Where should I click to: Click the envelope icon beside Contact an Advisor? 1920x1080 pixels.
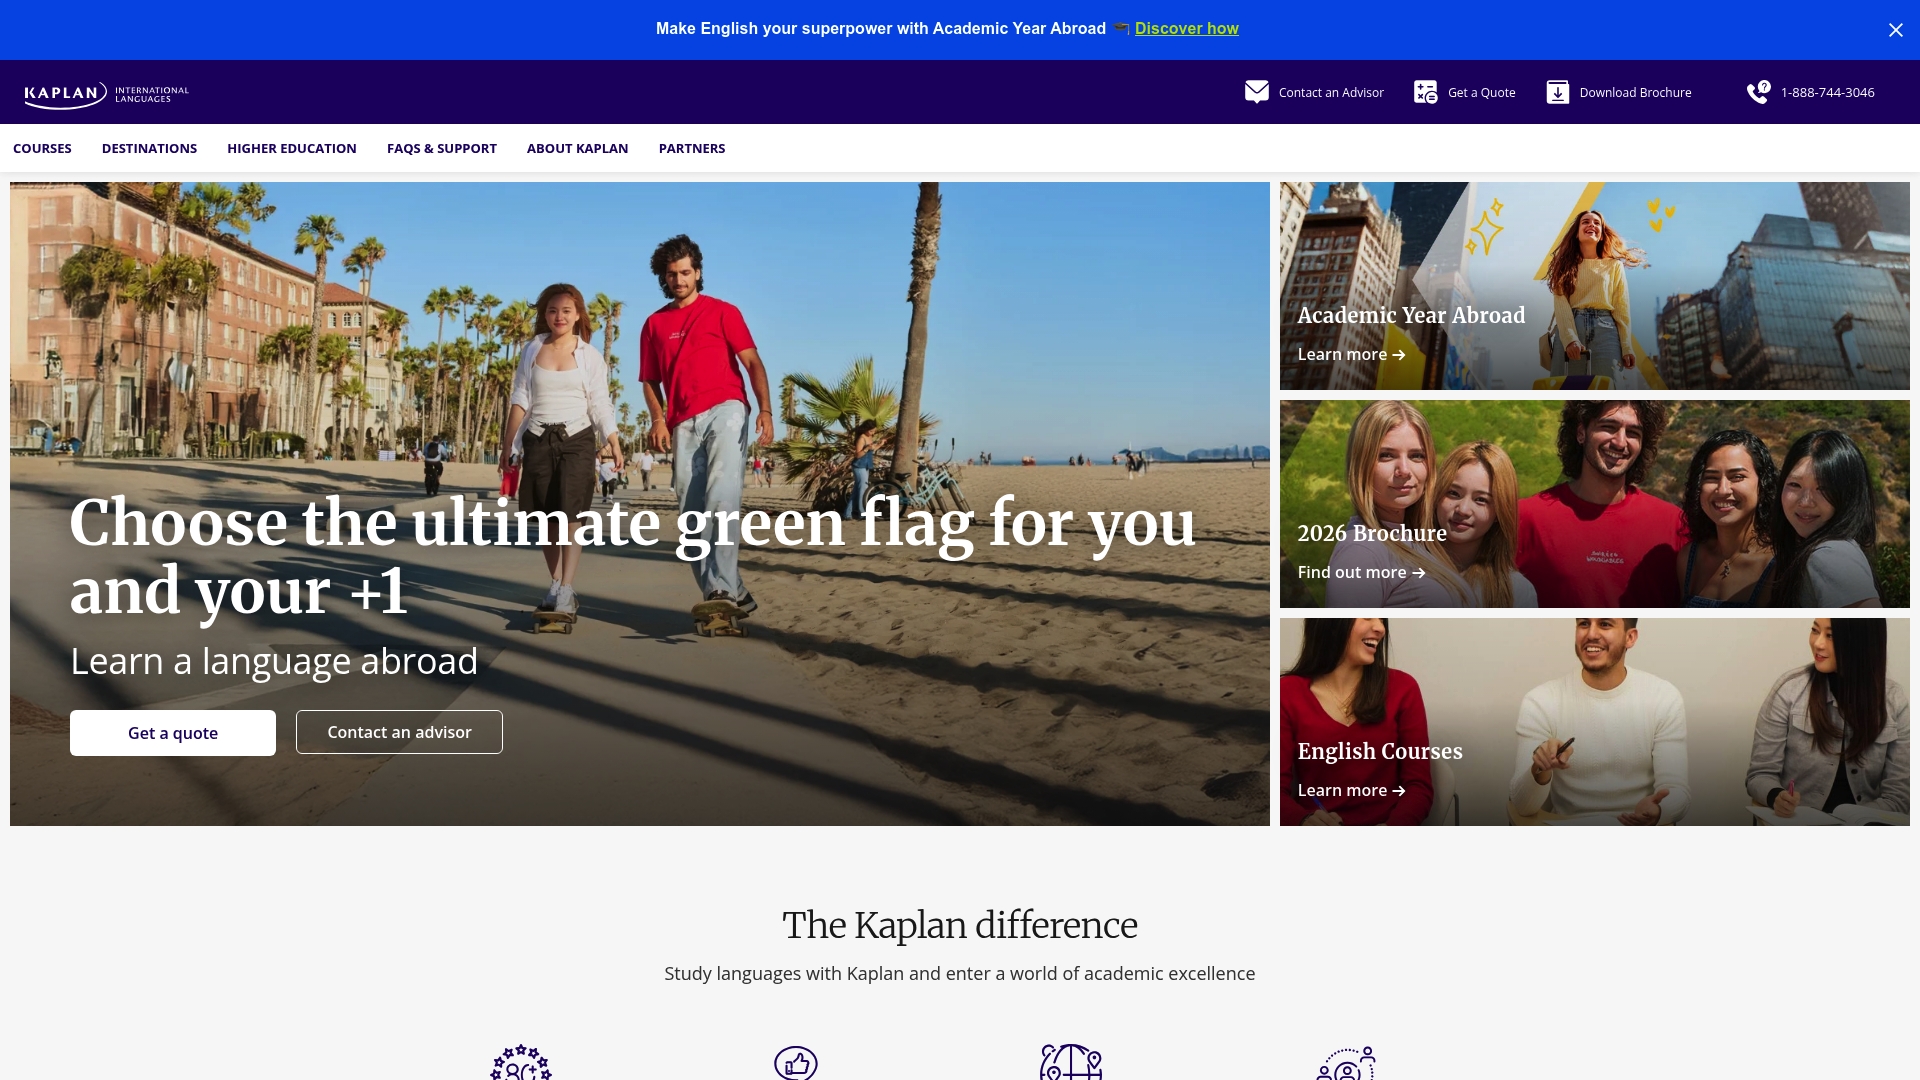point(1256,91)
